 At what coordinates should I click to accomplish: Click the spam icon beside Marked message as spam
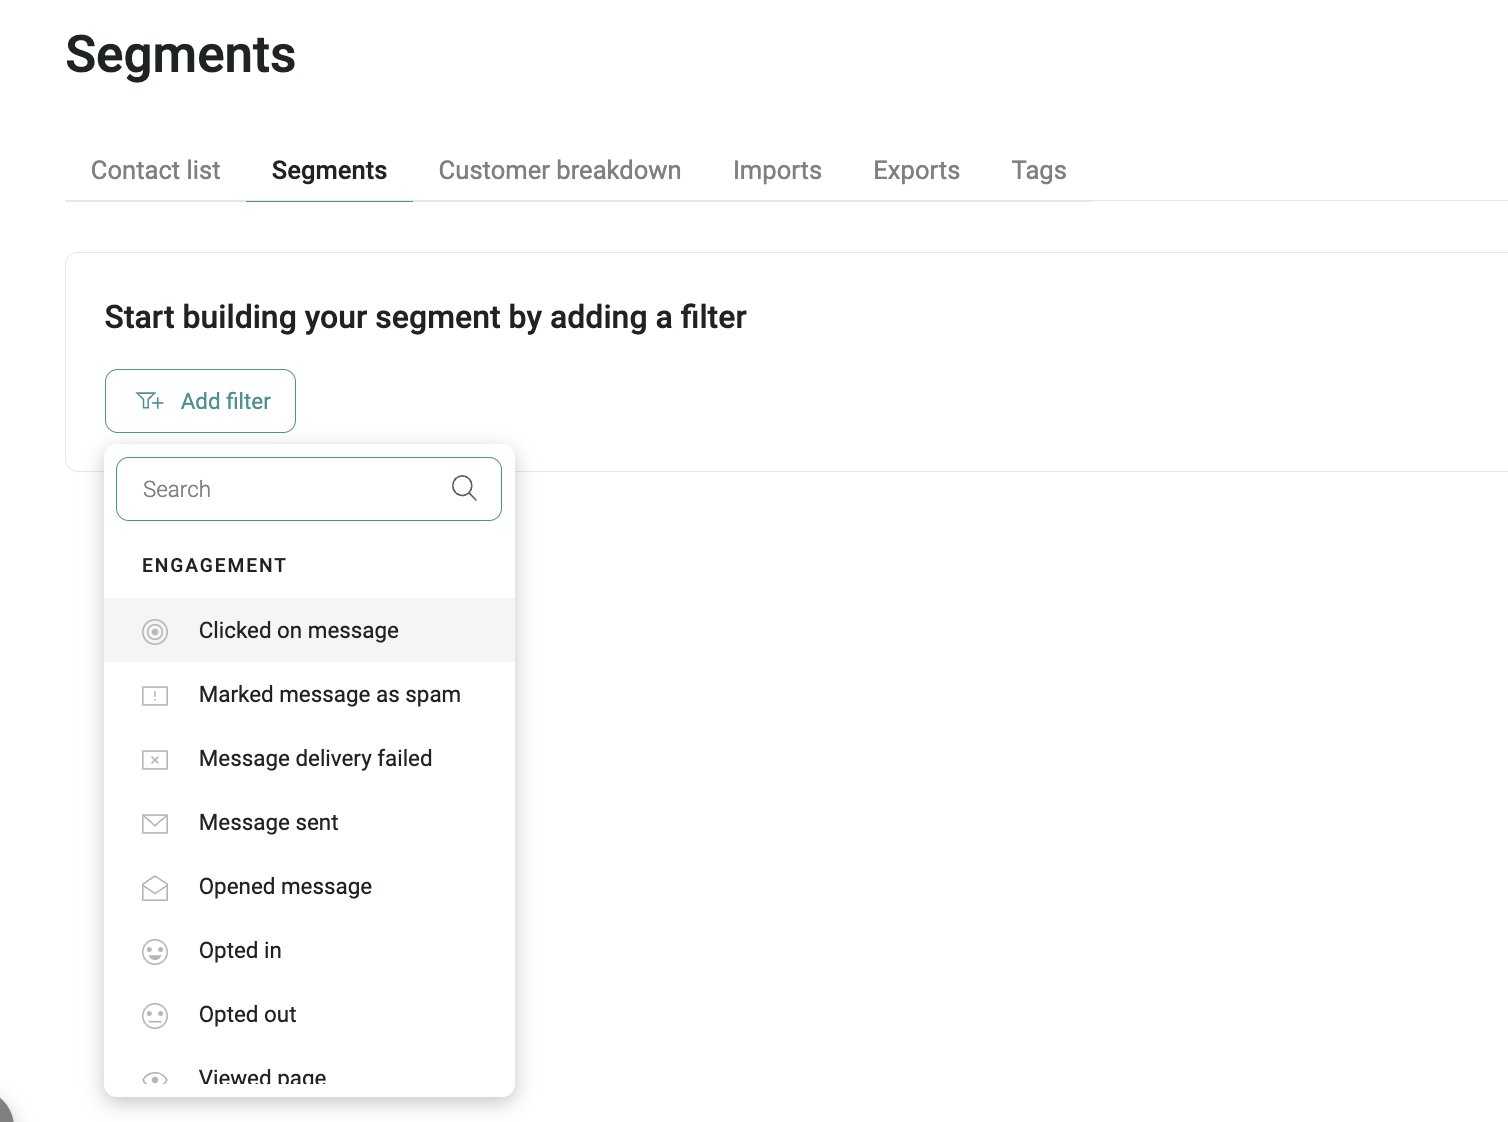[x=155, y=696]
